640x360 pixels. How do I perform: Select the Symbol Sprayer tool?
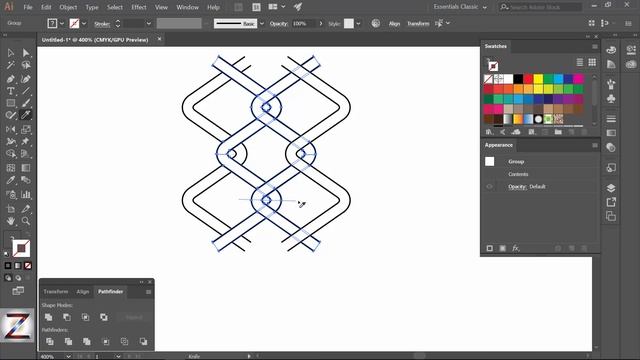tap(11, 195)
